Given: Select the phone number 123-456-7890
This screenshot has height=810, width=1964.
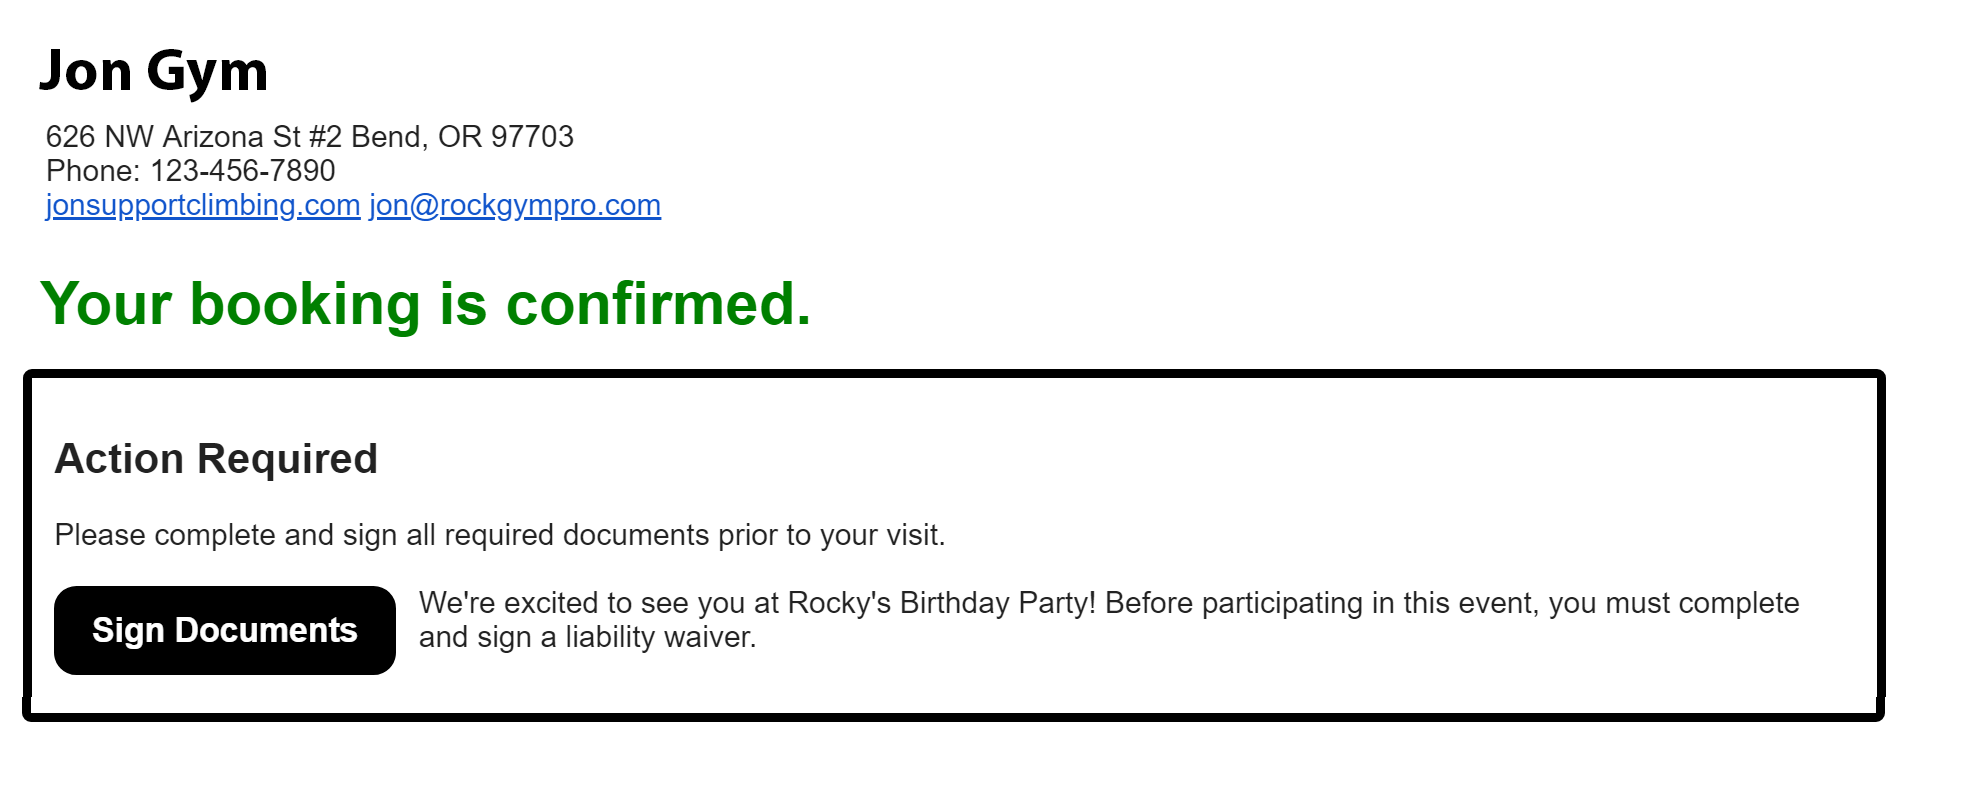Looking at the screenshot, I should 243,170.
